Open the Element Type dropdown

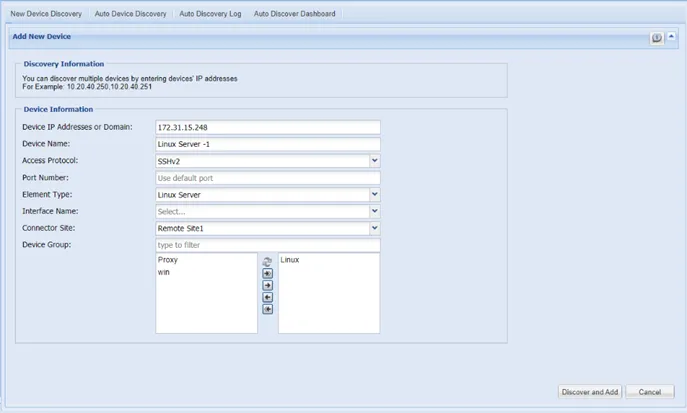pos(375,194)
